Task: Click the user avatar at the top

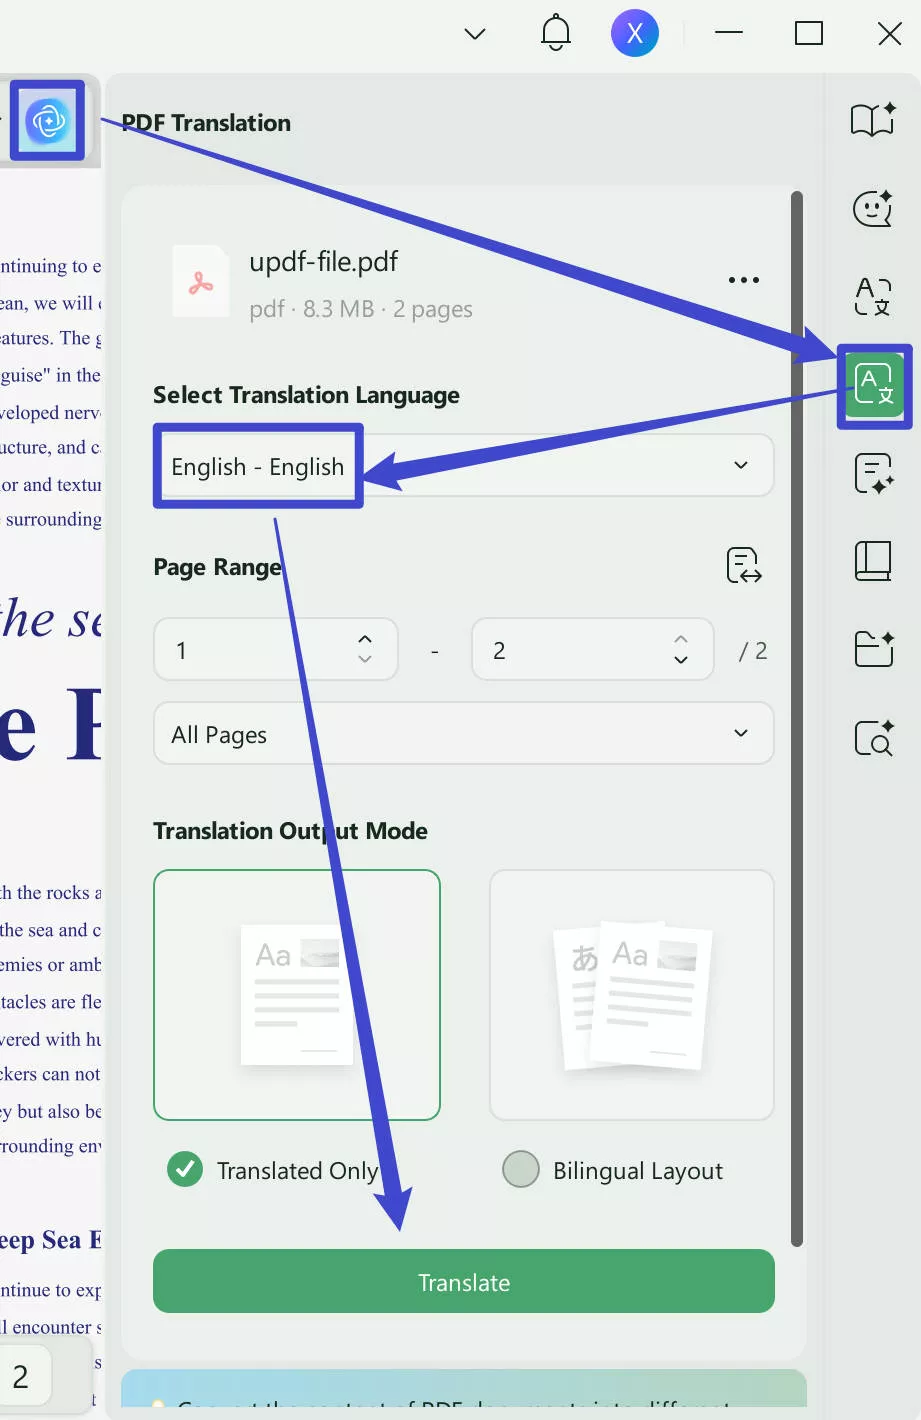Action: tap(635, 32)
